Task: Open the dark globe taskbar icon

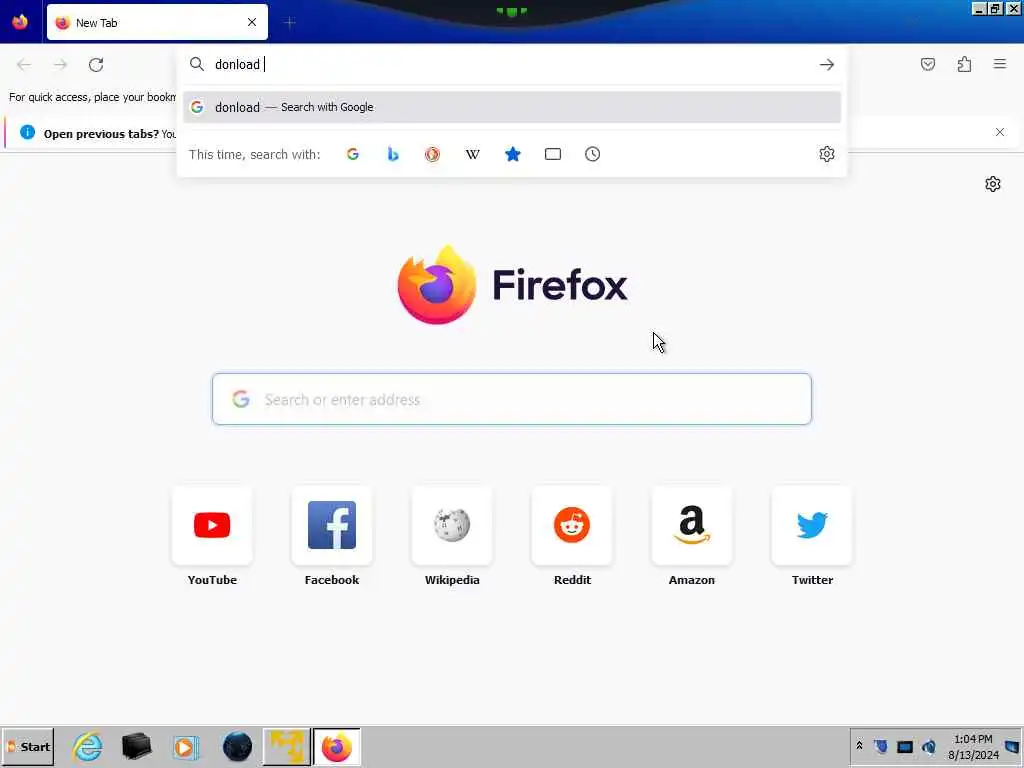Action: [237, 746]
